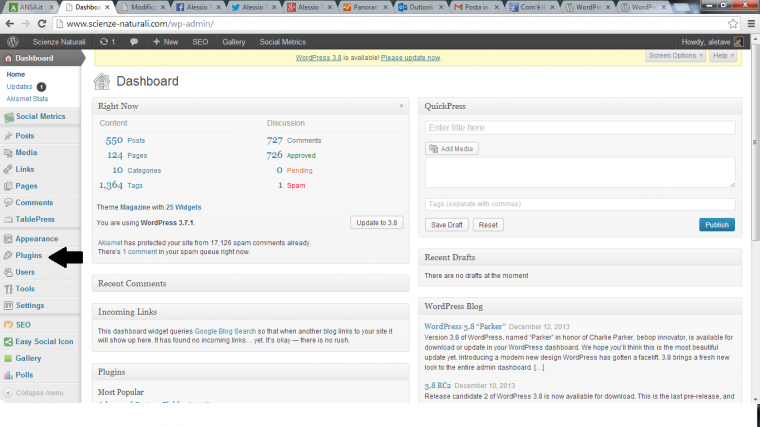Screen dimensions: 760x427
Task: Open the 727 Comments link
Action: point(294,141)
